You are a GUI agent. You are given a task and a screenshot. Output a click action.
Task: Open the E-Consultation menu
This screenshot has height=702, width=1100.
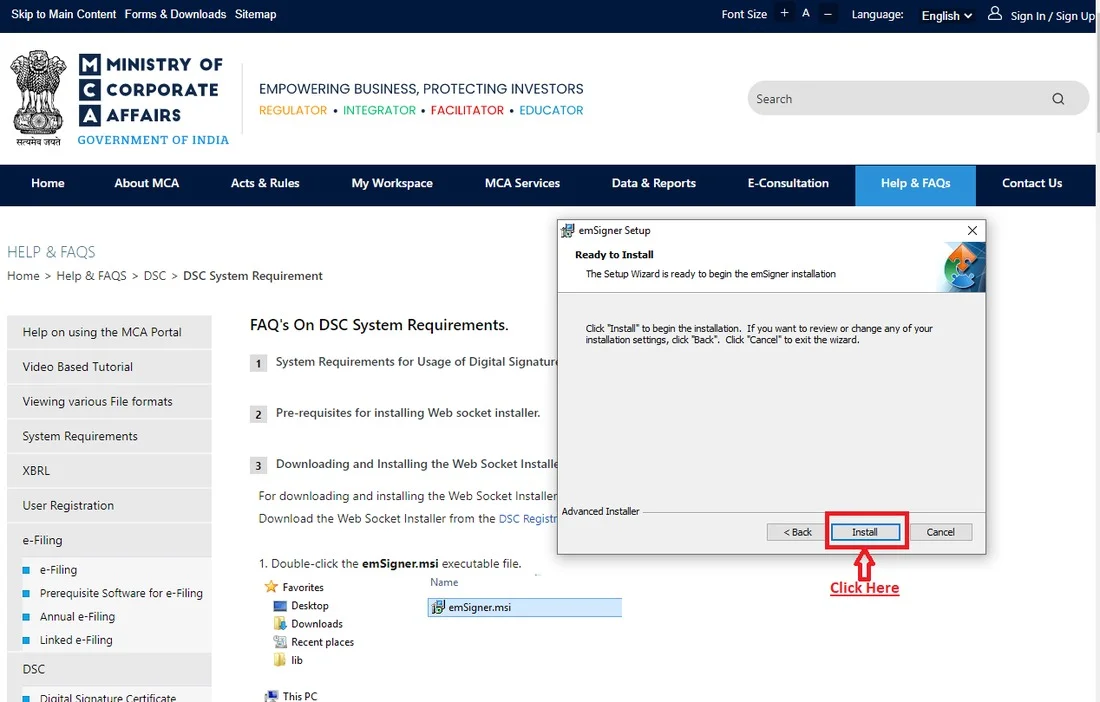click(x=788, y=183)
